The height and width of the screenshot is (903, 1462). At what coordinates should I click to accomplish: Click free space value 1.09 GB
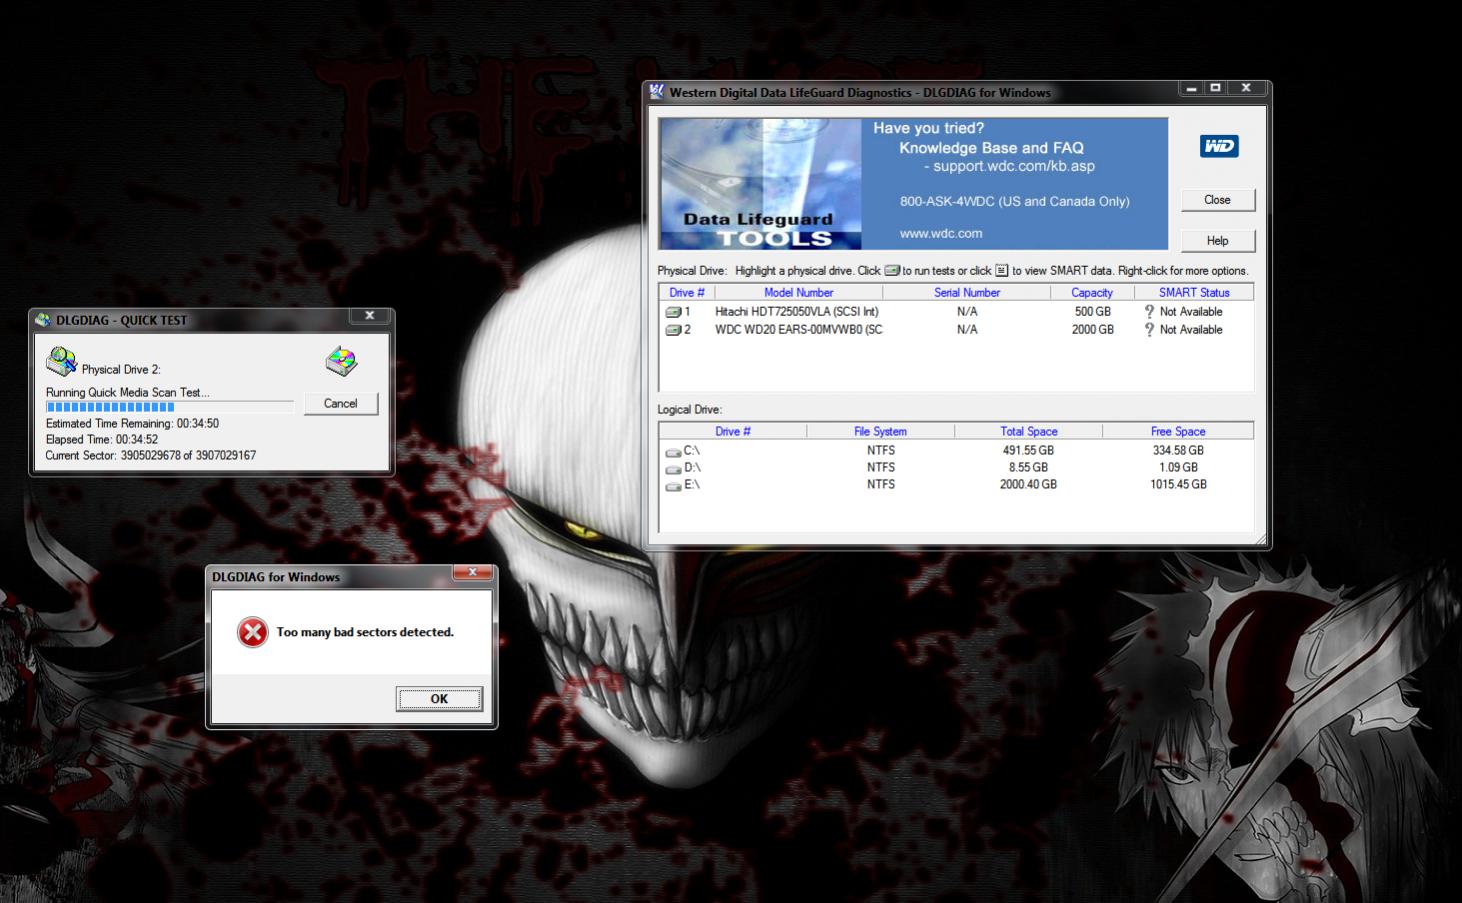click(x=1178, y=468)
